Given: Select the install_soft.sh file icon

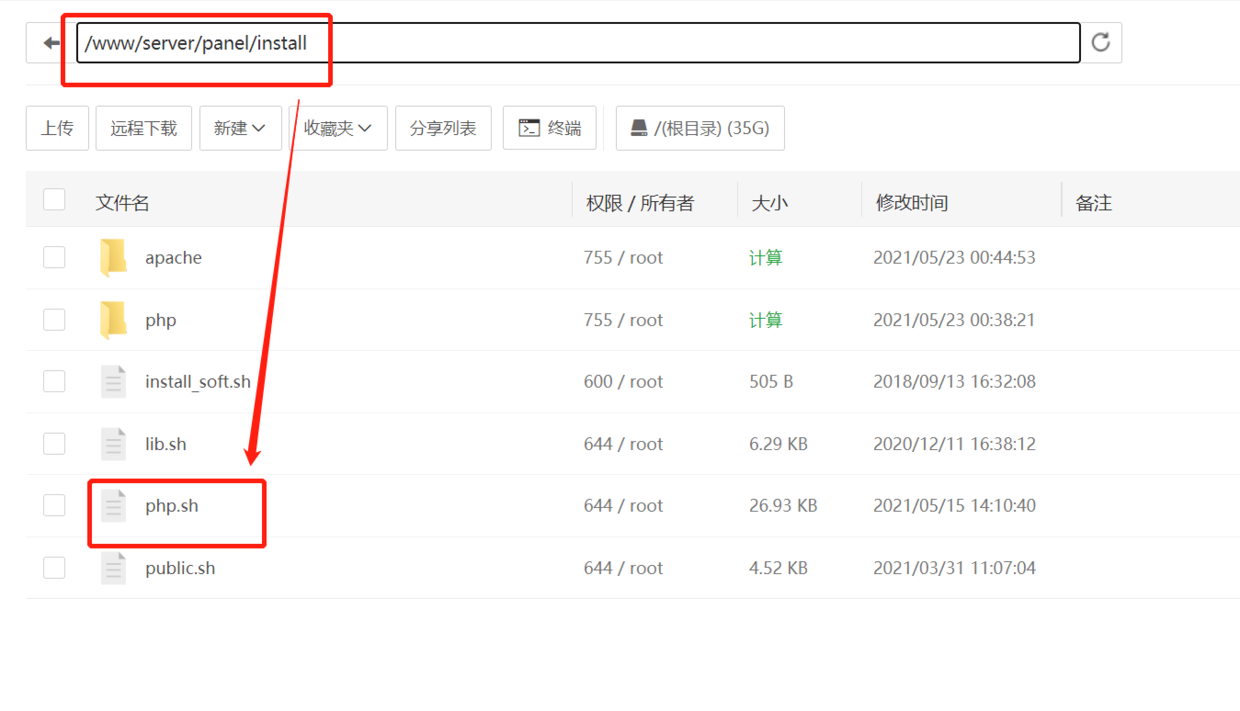Looking at the screenshot, I should point(113,381).
